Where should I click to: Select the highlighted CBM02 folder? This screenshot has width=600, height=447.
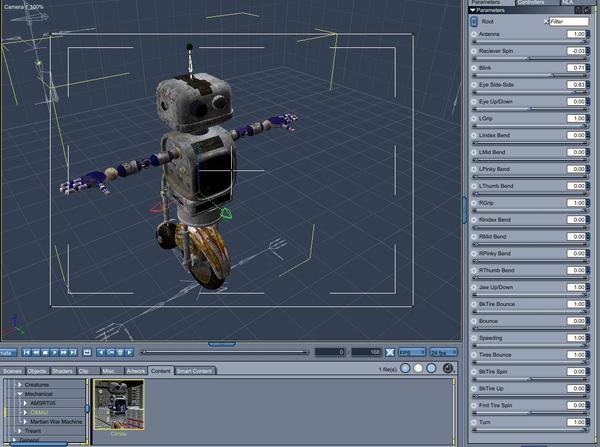39,413
